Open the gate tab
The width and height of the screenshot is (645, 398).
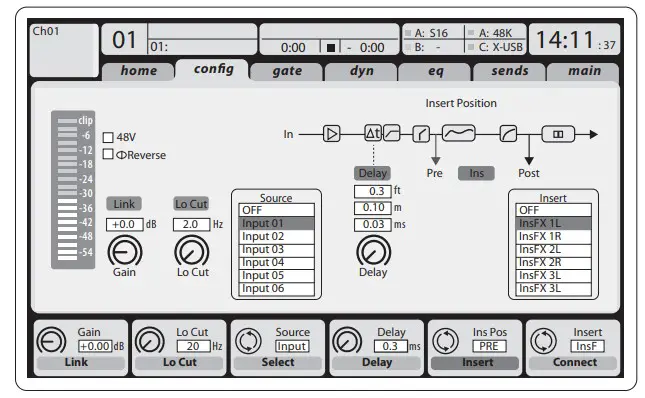point(286,71)
